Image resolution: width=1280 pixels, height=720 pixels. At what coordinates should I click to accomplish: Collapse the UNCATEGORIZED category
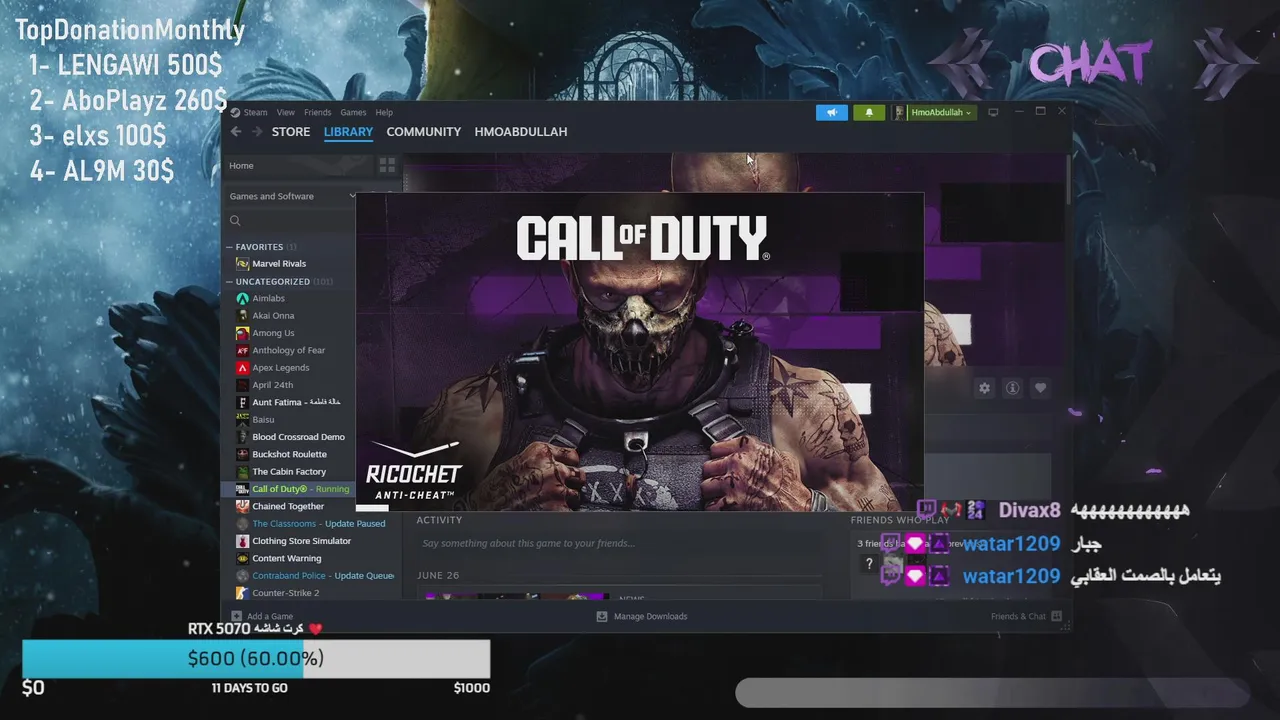point(229,282)
